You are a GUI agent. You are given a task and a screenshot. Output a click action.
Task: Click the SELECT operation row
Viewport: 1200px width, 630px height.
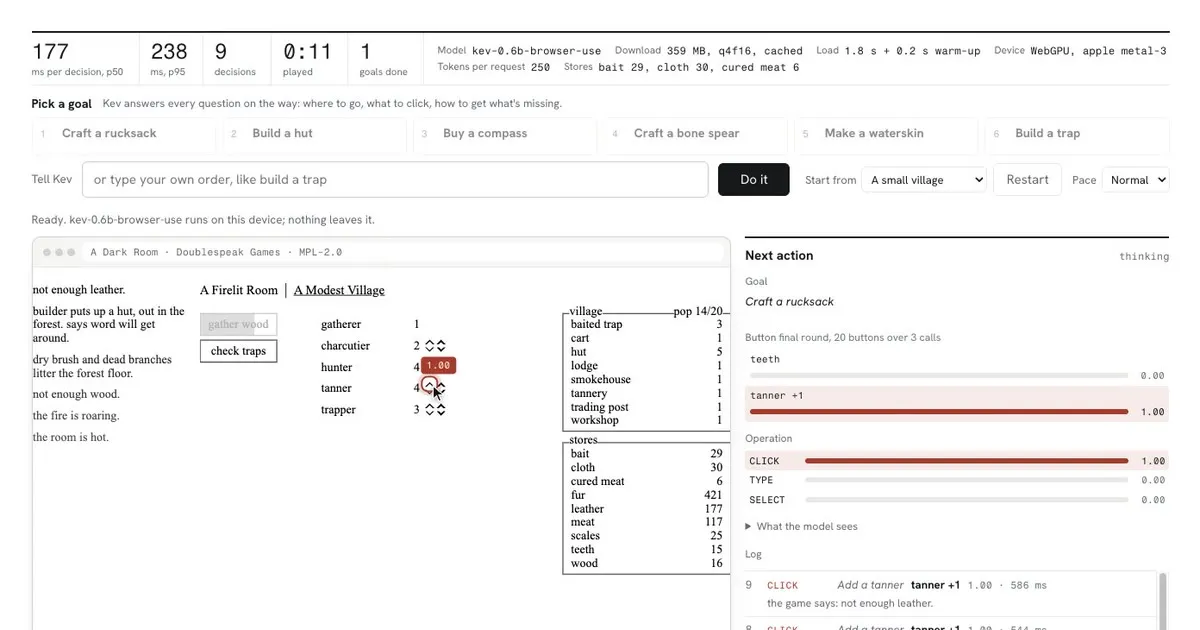[x=957, y=499]
